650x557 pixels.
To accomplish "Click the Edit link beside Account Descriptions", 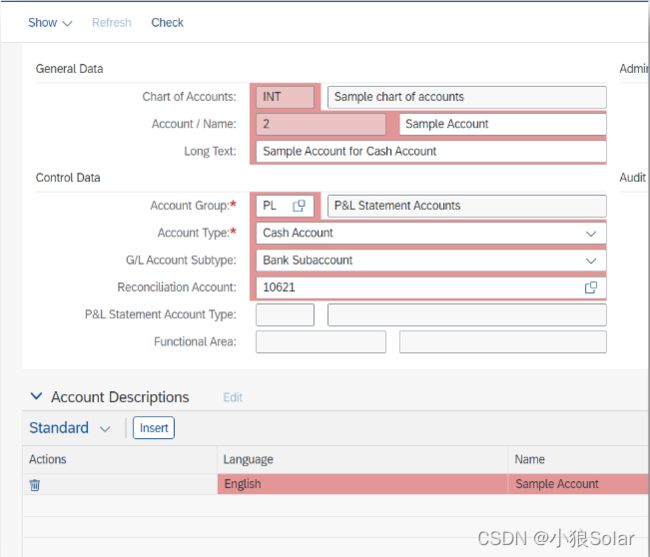I will (233, 397).
